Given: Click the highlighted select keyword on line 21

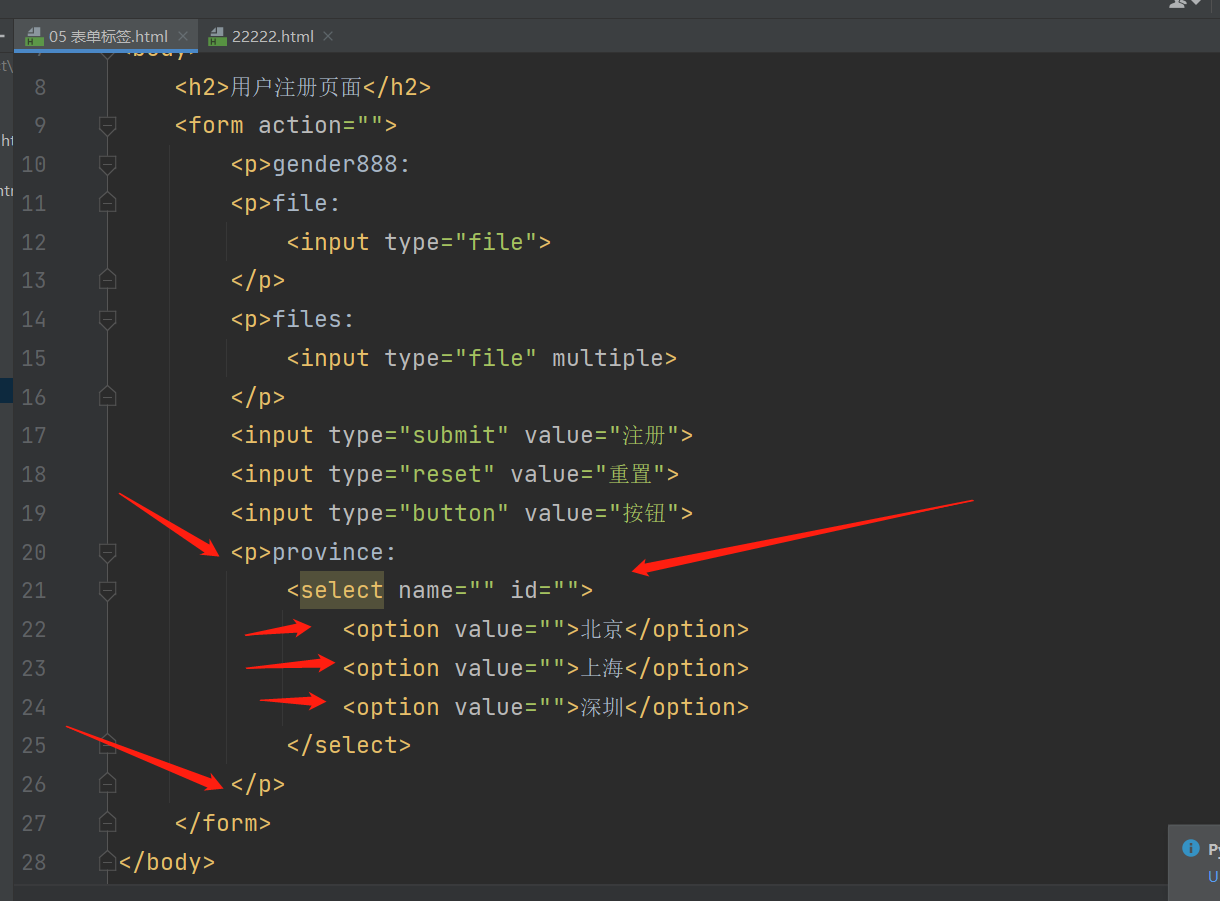Looking at the screenshot, I should point(342,590).
